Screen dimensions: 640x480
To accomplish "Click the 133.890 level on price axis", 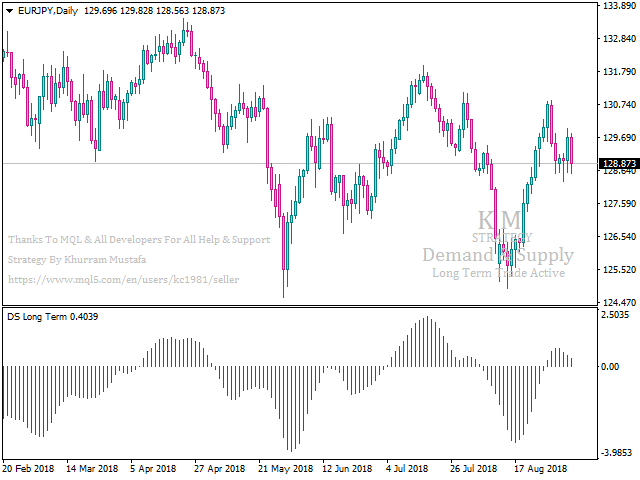I will [618, 6].
